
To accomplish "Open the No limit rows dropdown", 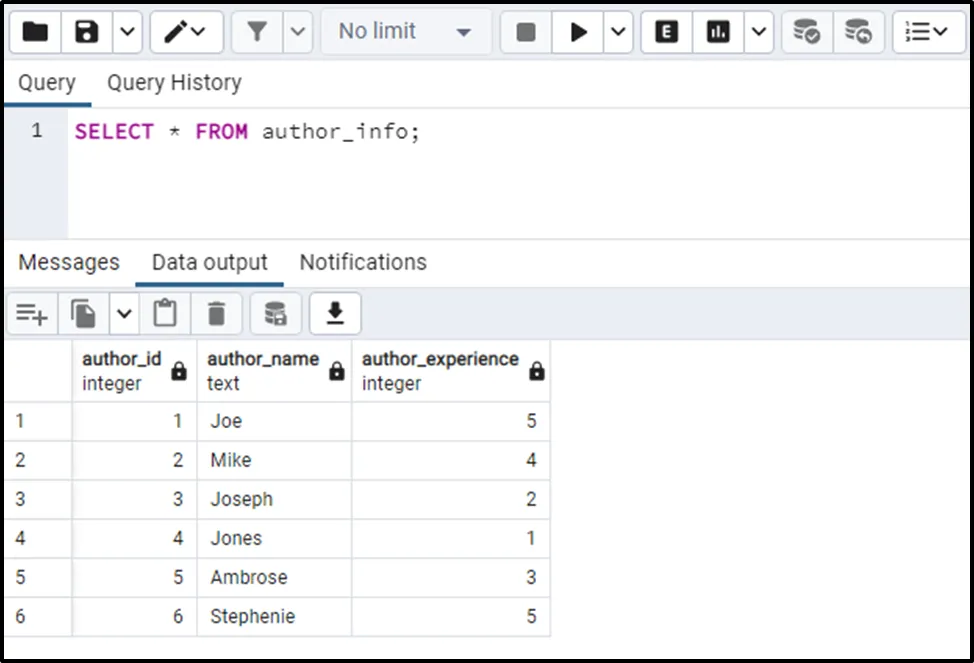I will (x=405, y=32).
